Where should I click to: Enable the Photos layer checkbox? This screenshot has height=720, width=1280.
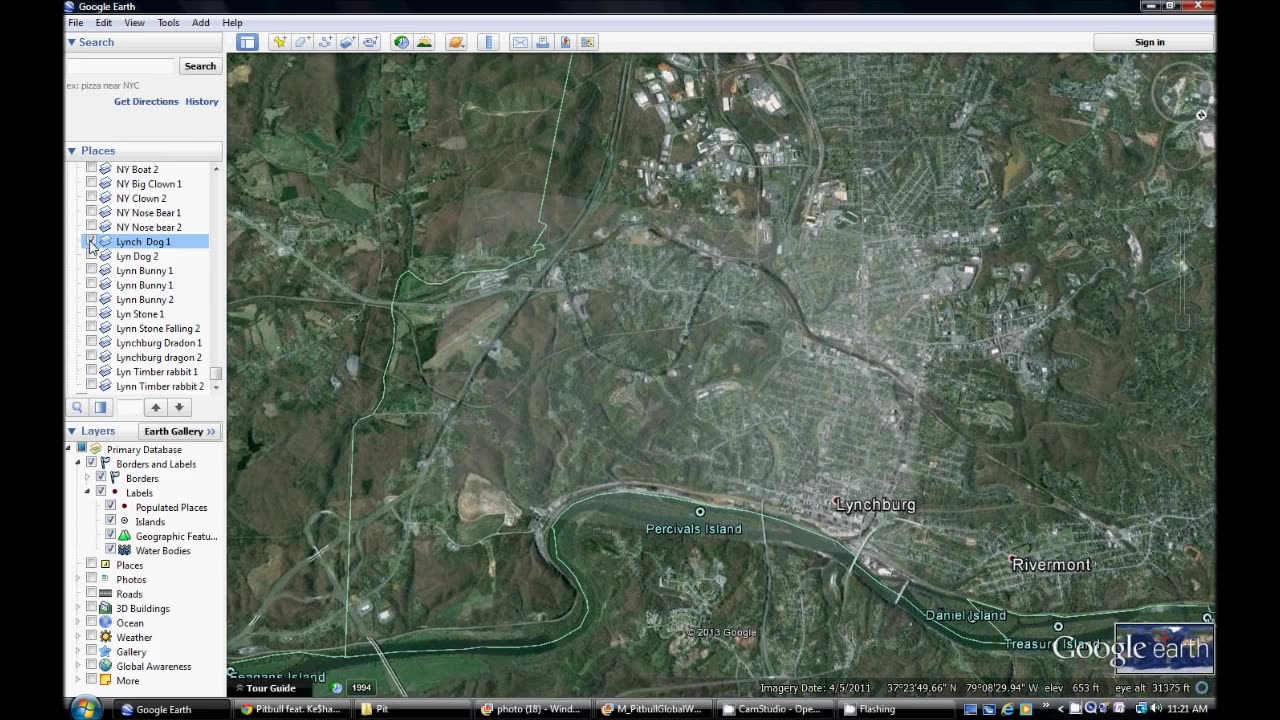click(91, 579)
